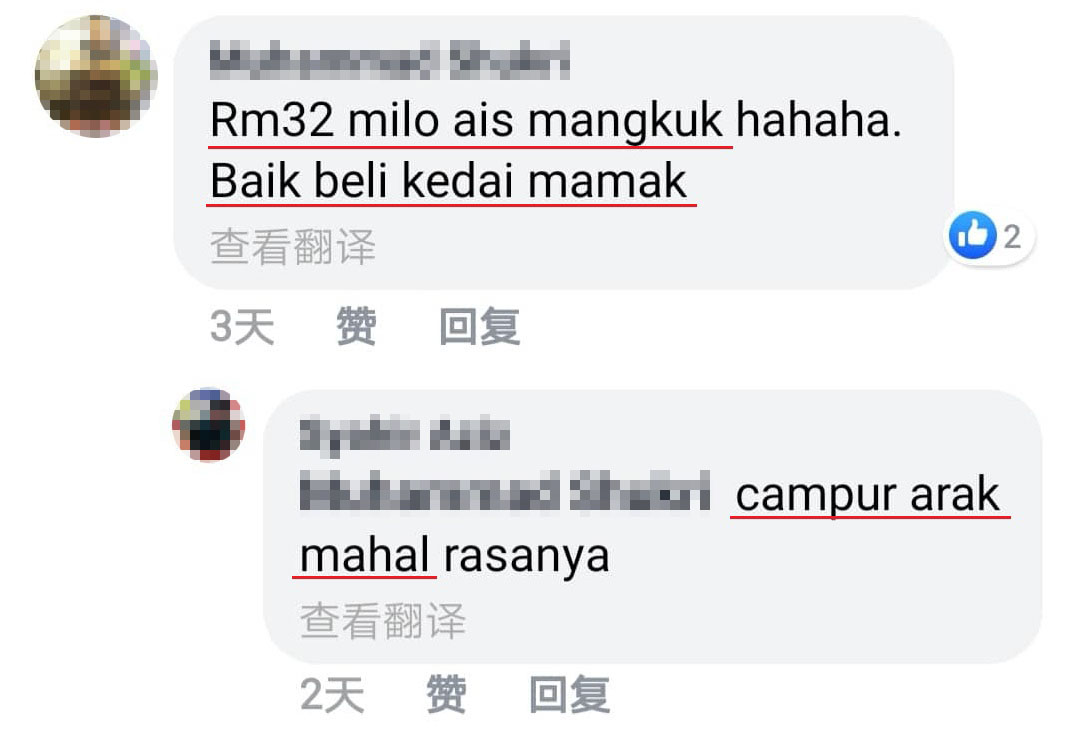The image size is (1079, 739).
Task: Select the campur arak mahal rasanya text
Action: click(650, 525)
